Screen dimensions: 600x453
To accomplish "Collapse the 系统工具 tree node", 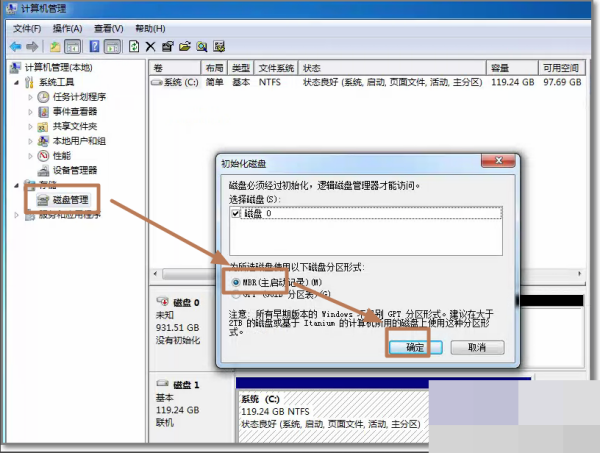I will (16, 83).
